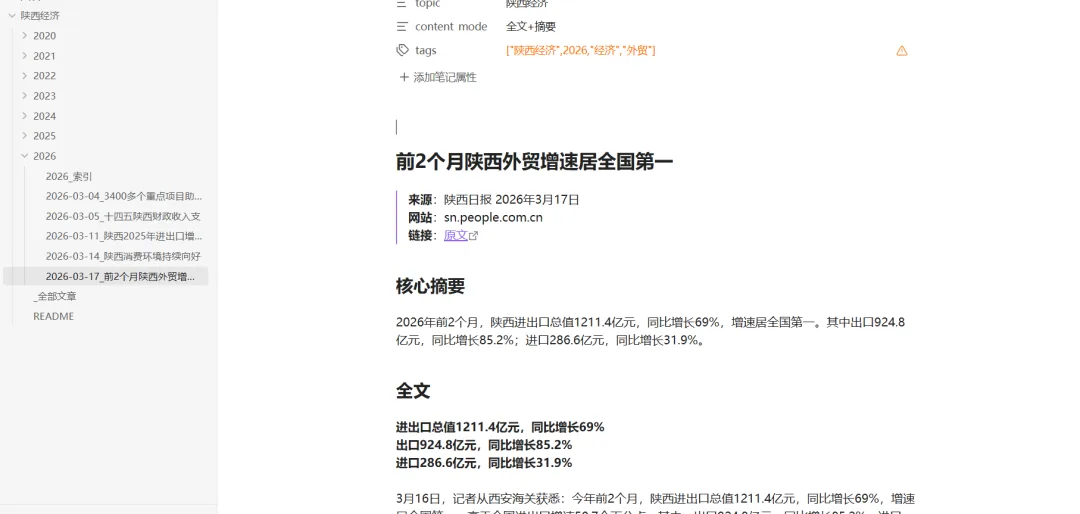Viewport: 1080px width, 514px height.
Task: Click the external link icon after 原文
Action: pos(473,236)
